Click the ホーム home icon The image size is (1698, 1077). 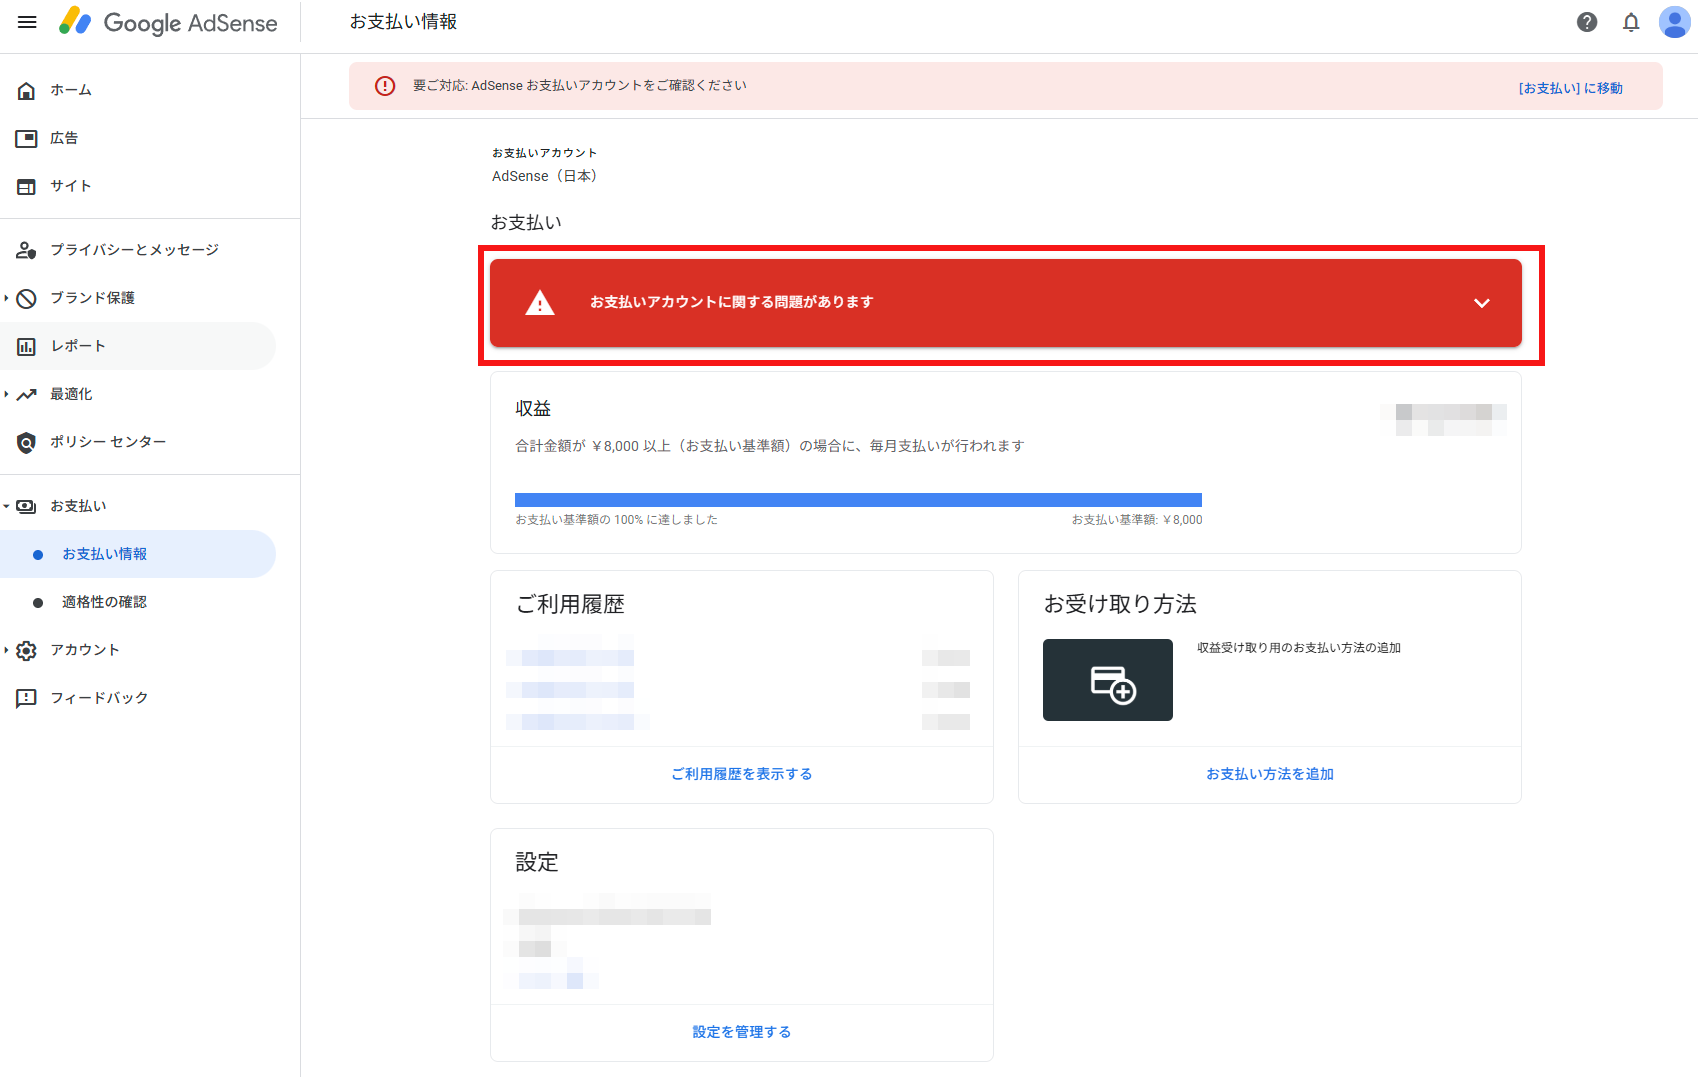tap(27, 91)
